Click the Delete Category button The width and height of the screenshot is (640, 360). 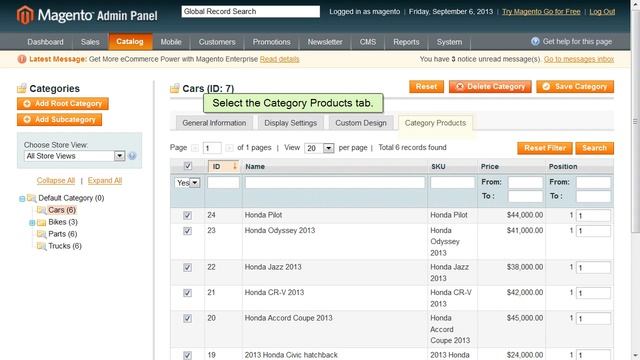(x=490, y=87)
